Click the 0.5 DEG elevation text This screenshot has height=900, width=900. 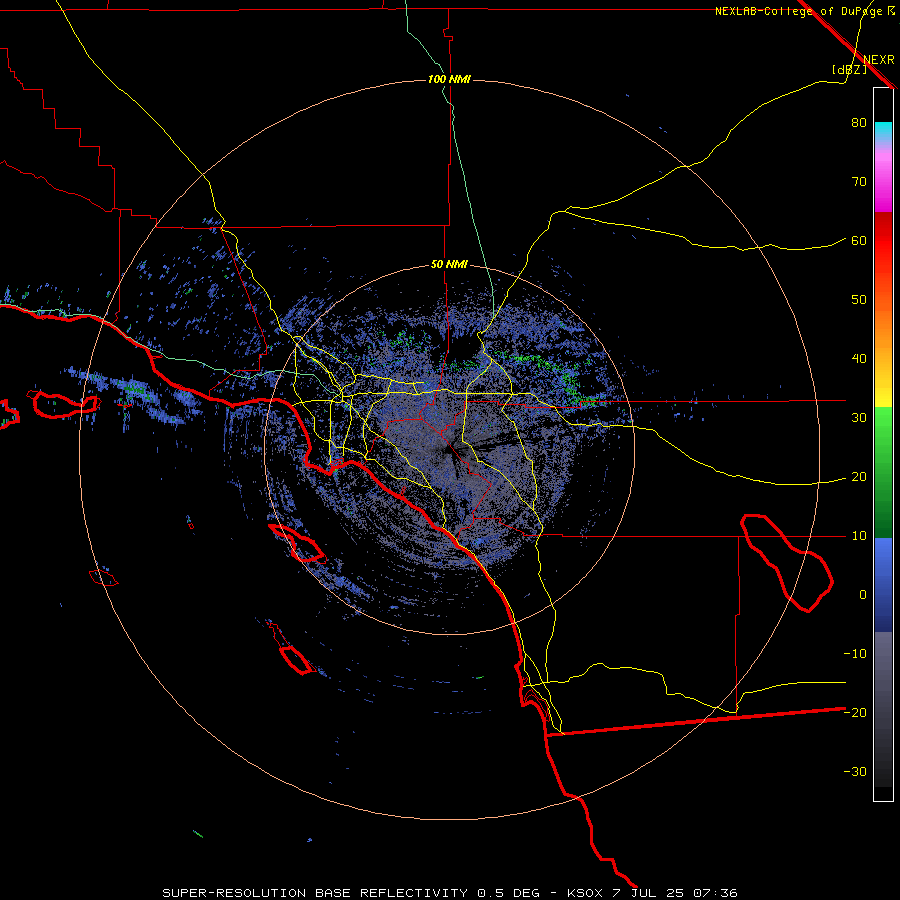point(508,893)
